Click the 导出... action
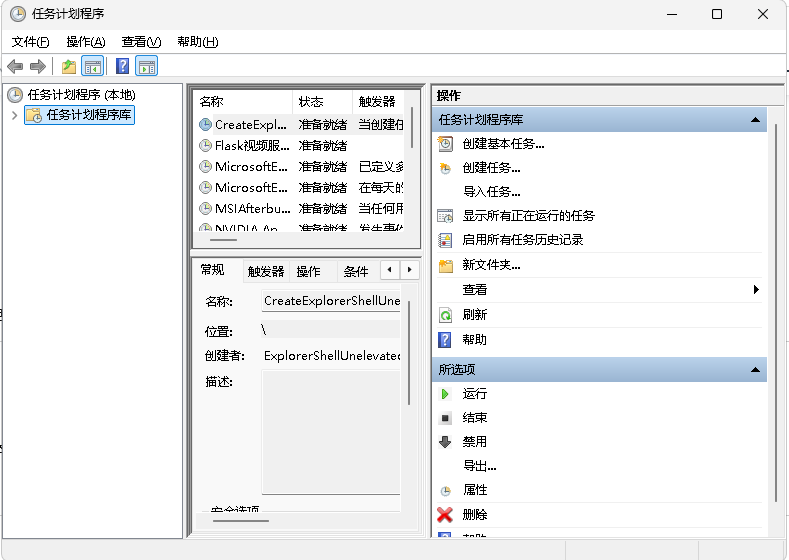Screen dimensions: 789x560 coord(479,466)
